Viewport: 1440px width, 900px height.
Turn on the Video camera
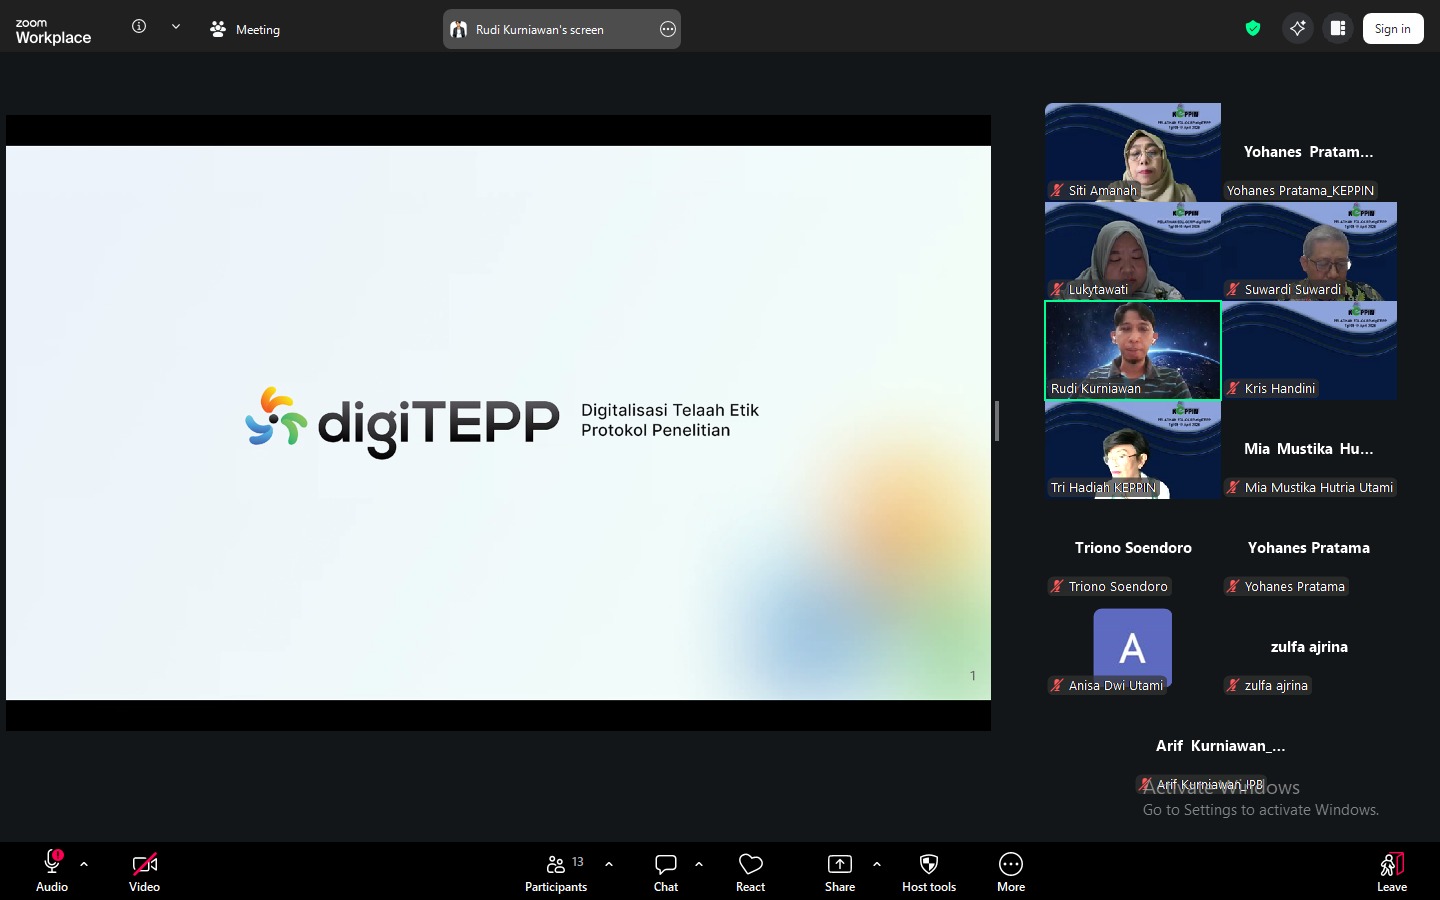click(x=144, y=866)
